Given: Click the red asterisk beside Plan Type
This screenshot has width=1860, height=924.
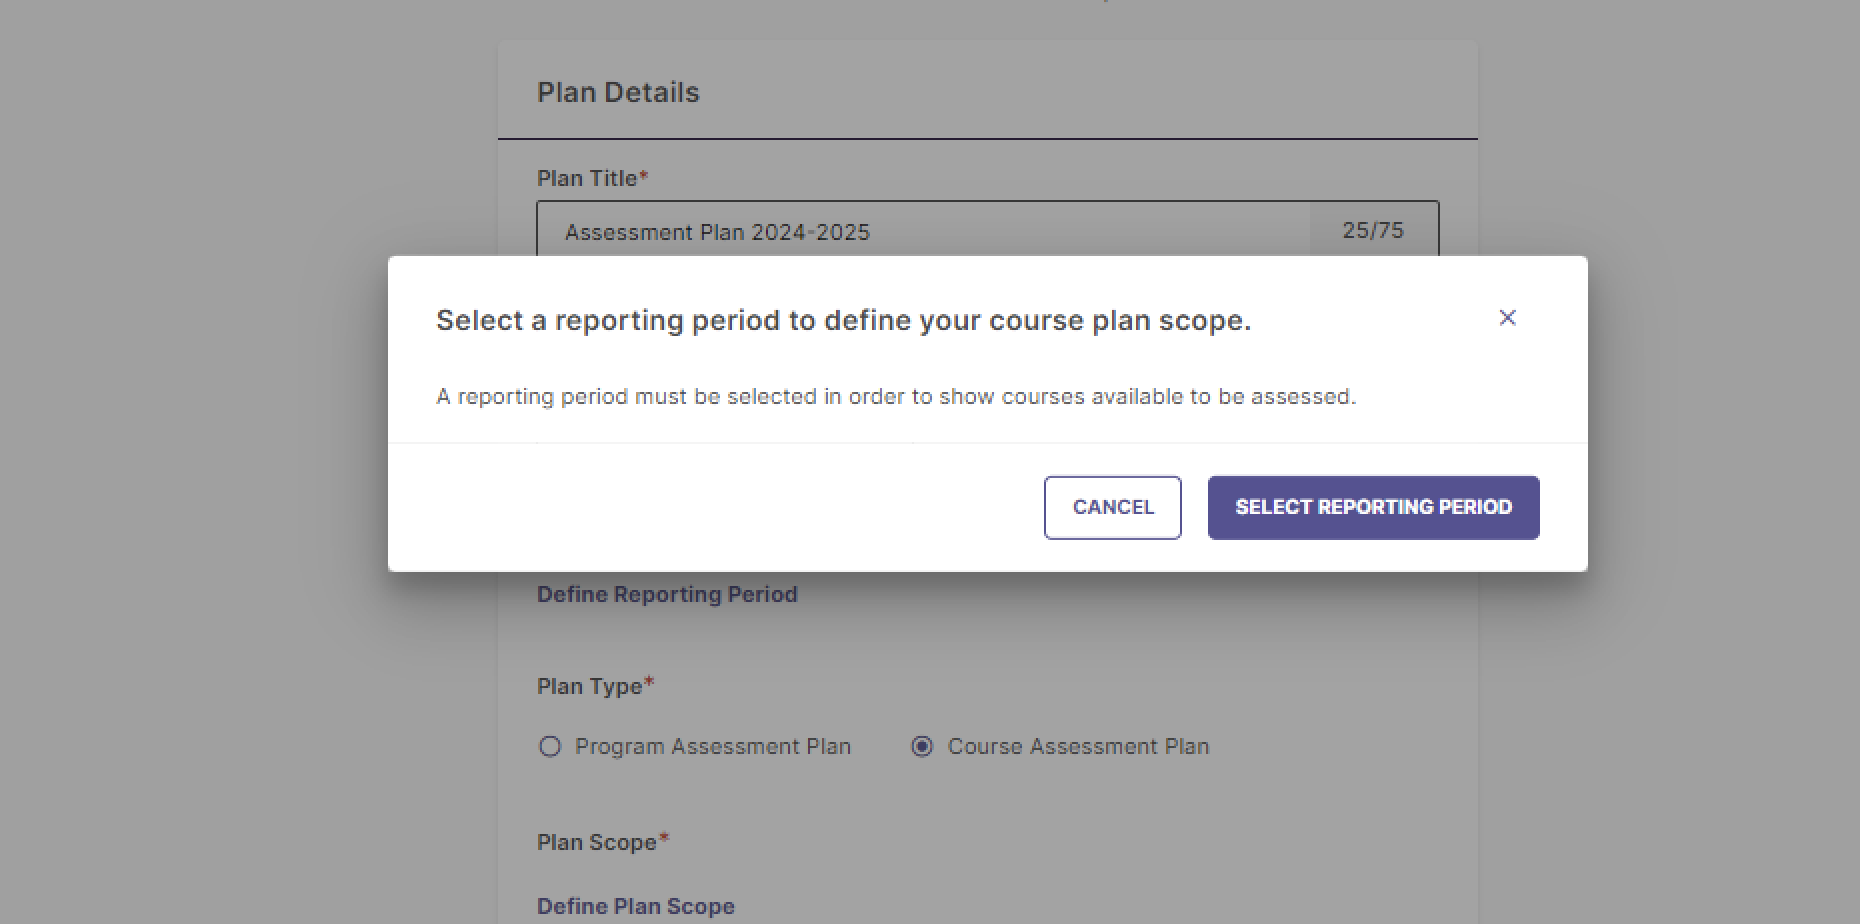Looking at the screenshot, I should (x=649, y=683).
